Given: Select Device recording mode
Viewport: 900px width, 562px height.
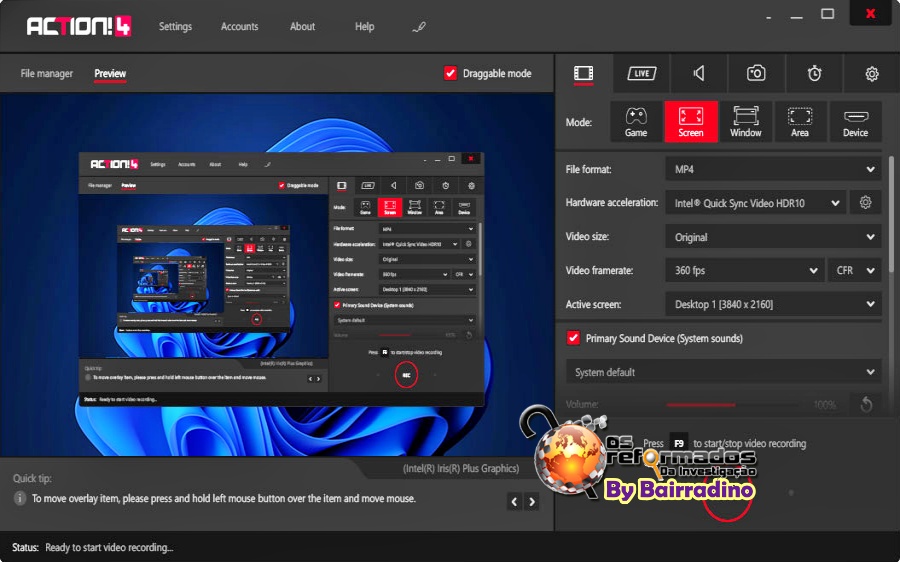Looking at the screenshot, I should tap(855, 122).
